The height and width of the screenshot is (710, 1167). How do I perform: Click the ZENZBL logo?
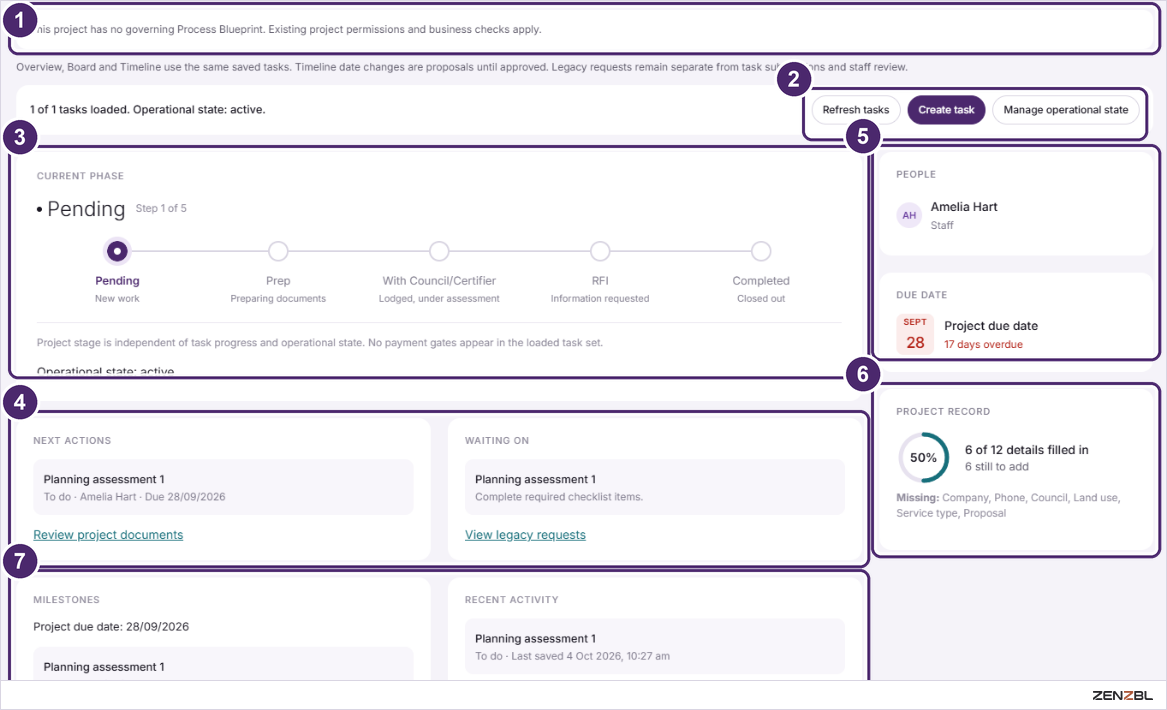pyautogui.click(x=1122, y=695)
